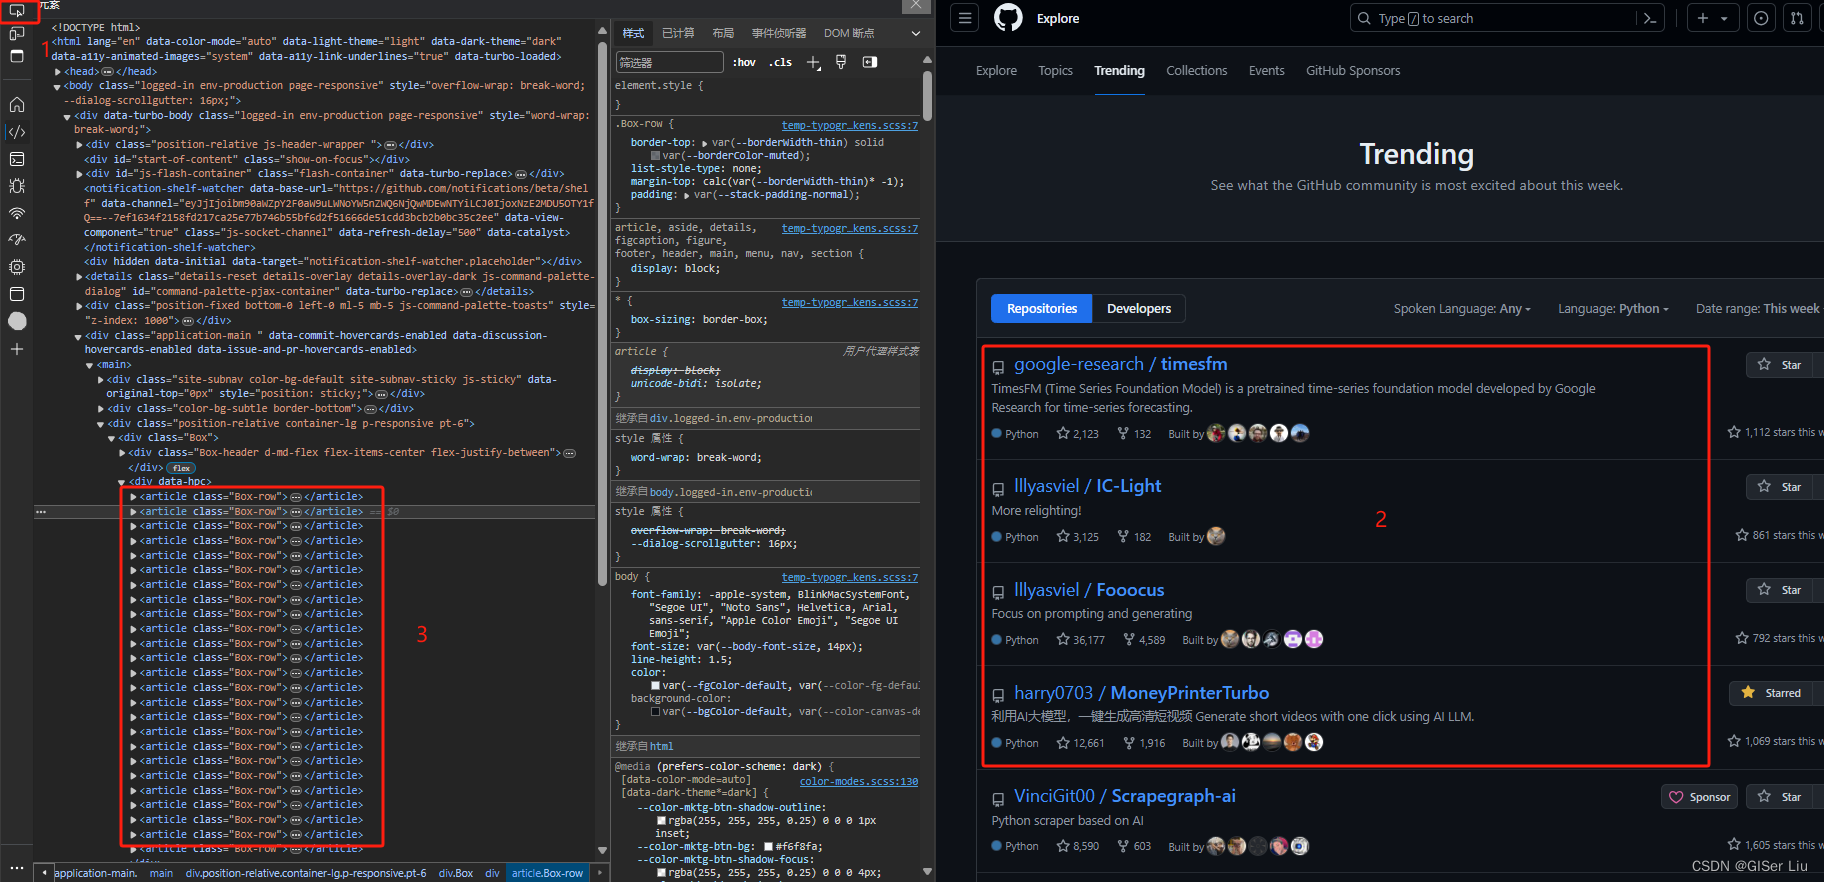Screen dimensions: 1824x882
Task: Open GitHub hamburger navigation menu
Action: click(x=965, y=18)
